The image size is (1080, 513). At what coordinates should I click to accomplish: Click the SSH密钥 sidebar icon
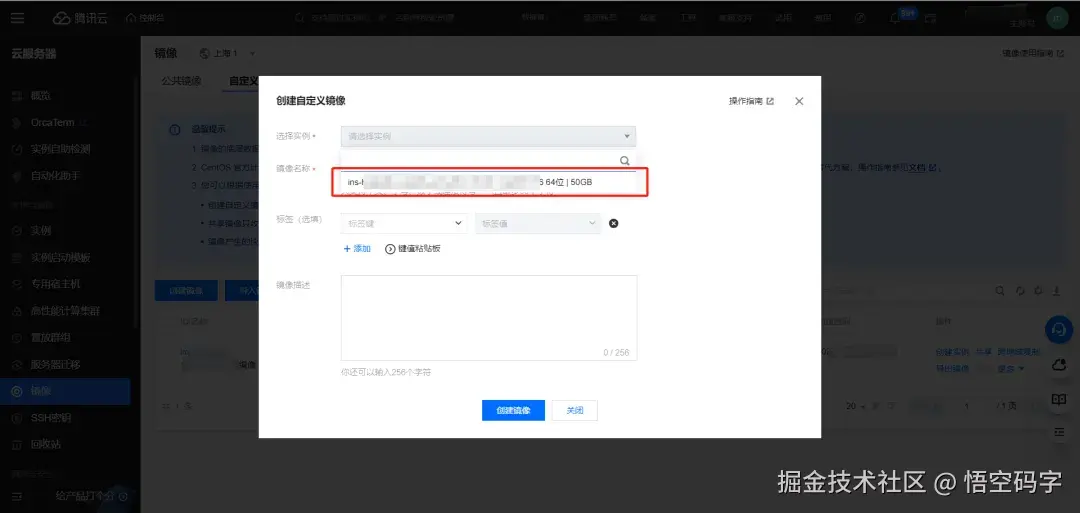(17, 418)
